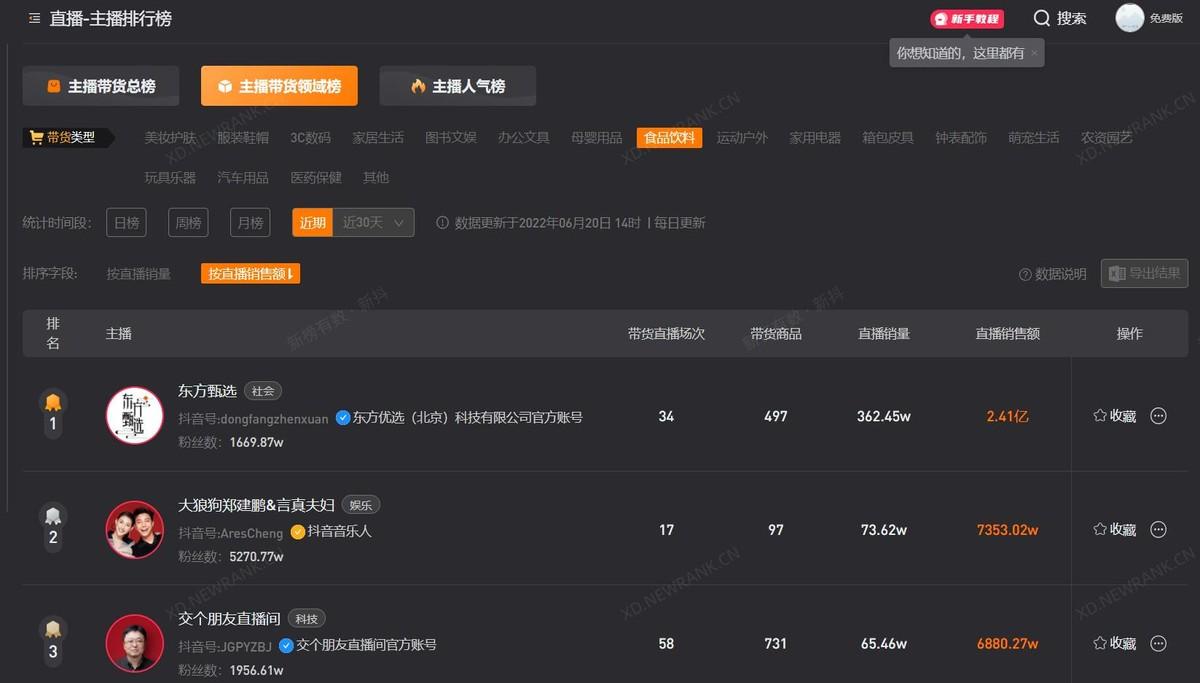The height and width of the screenshot is (683, 1200).
Task: Click 带货直播场次 column header
Action: click(667, 334)
